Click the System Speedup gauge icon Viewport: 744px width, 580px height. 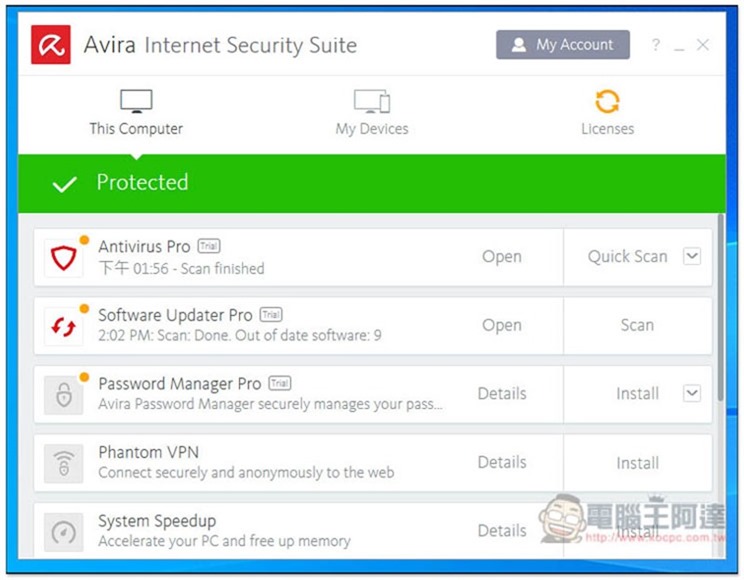coord(64,532)
